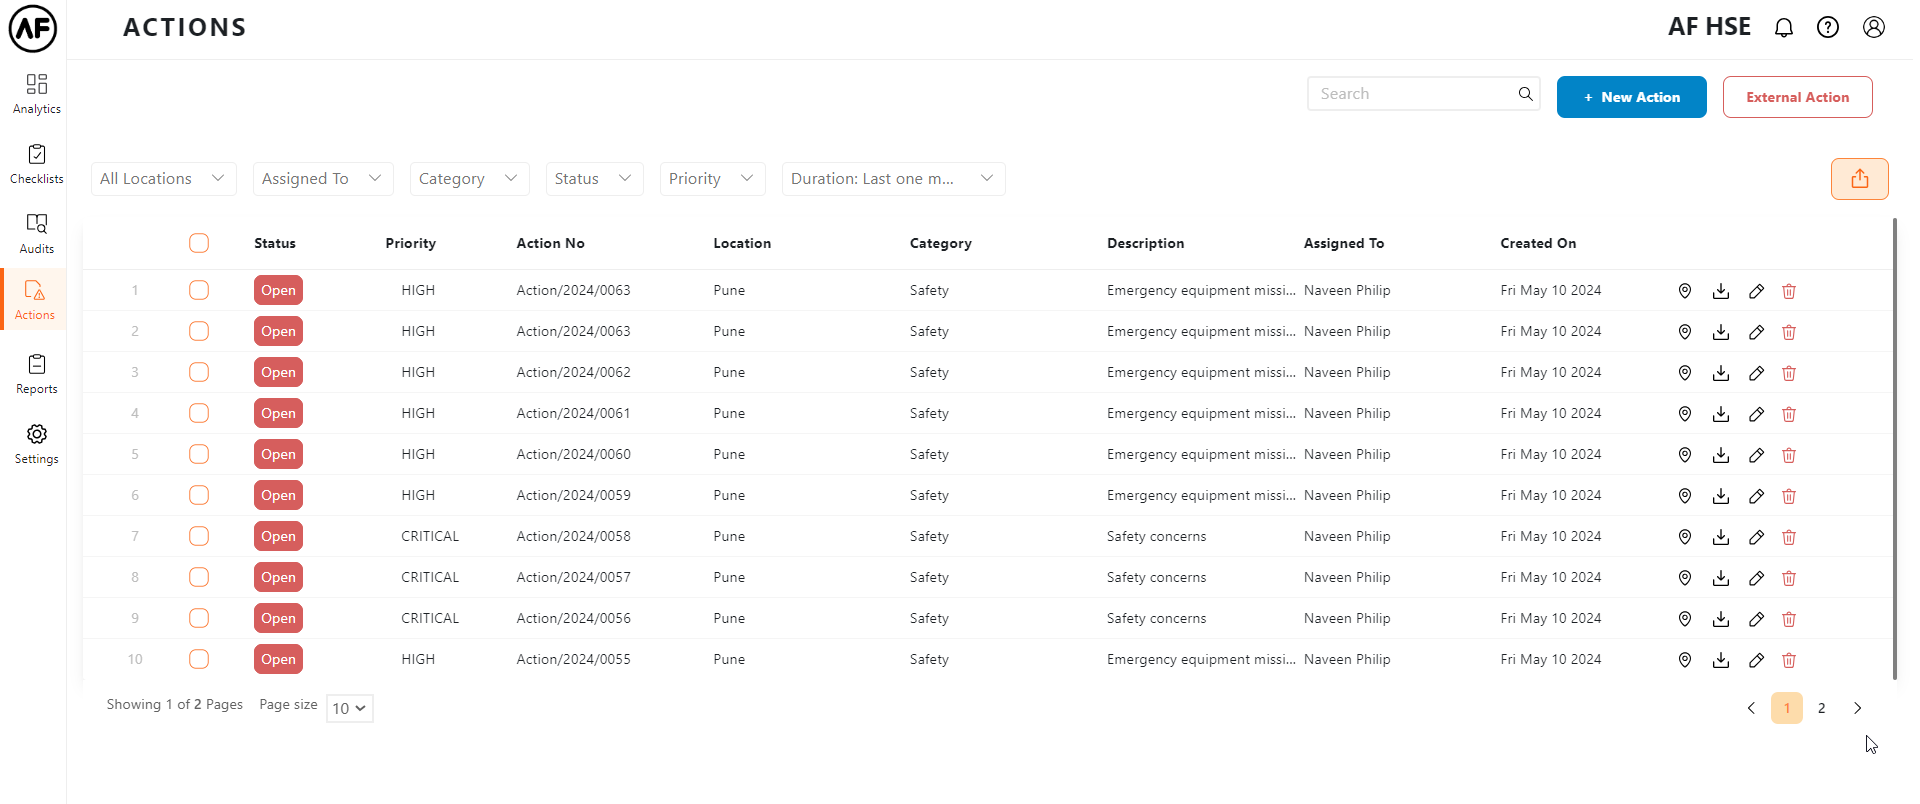Download Action/2024/0060 using download icon
The width and height of the screenshot is (1920, 804).
pos(1720,455)
